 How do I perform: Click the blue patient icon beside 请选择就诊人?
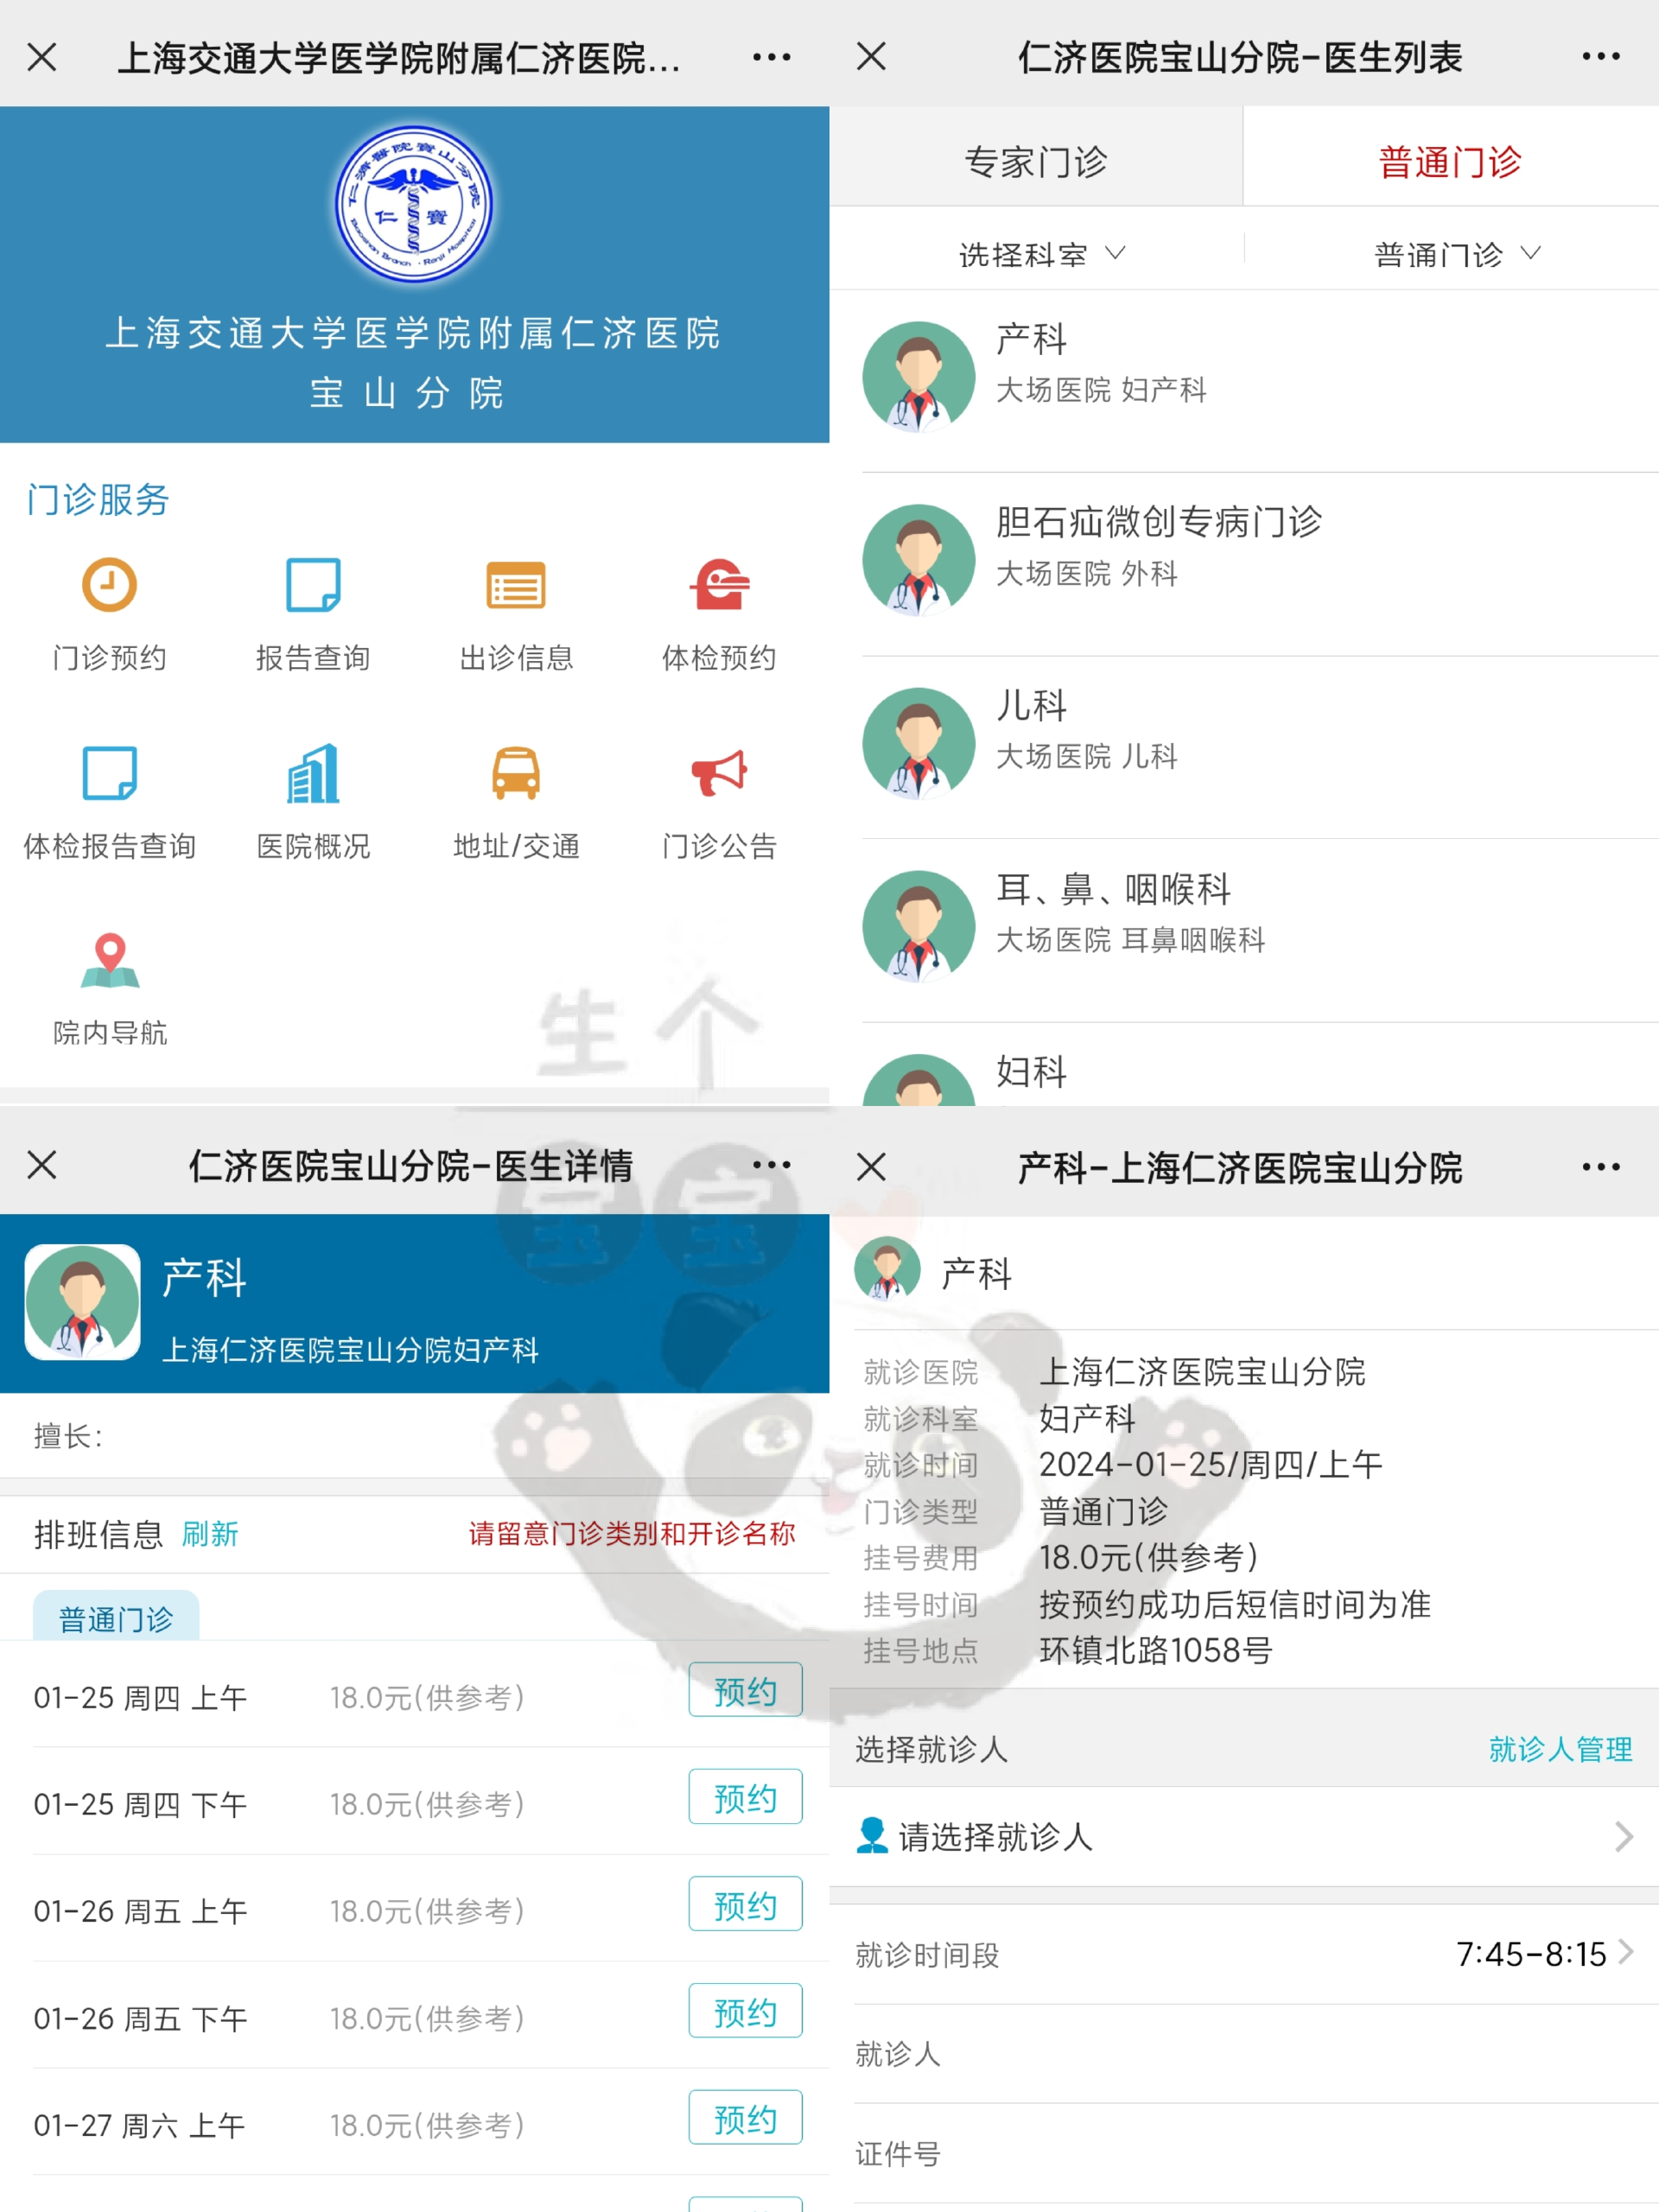[872, 1835]
